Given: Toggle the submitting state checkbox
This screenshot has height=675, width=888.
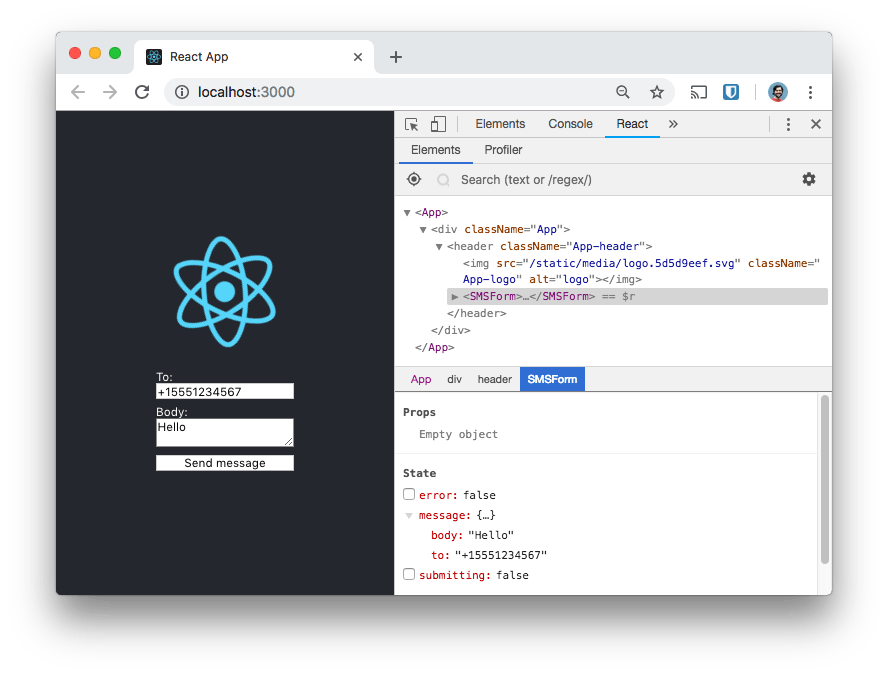Looking at the screenshot, I should pyautogui.click(x=409, y=575).
